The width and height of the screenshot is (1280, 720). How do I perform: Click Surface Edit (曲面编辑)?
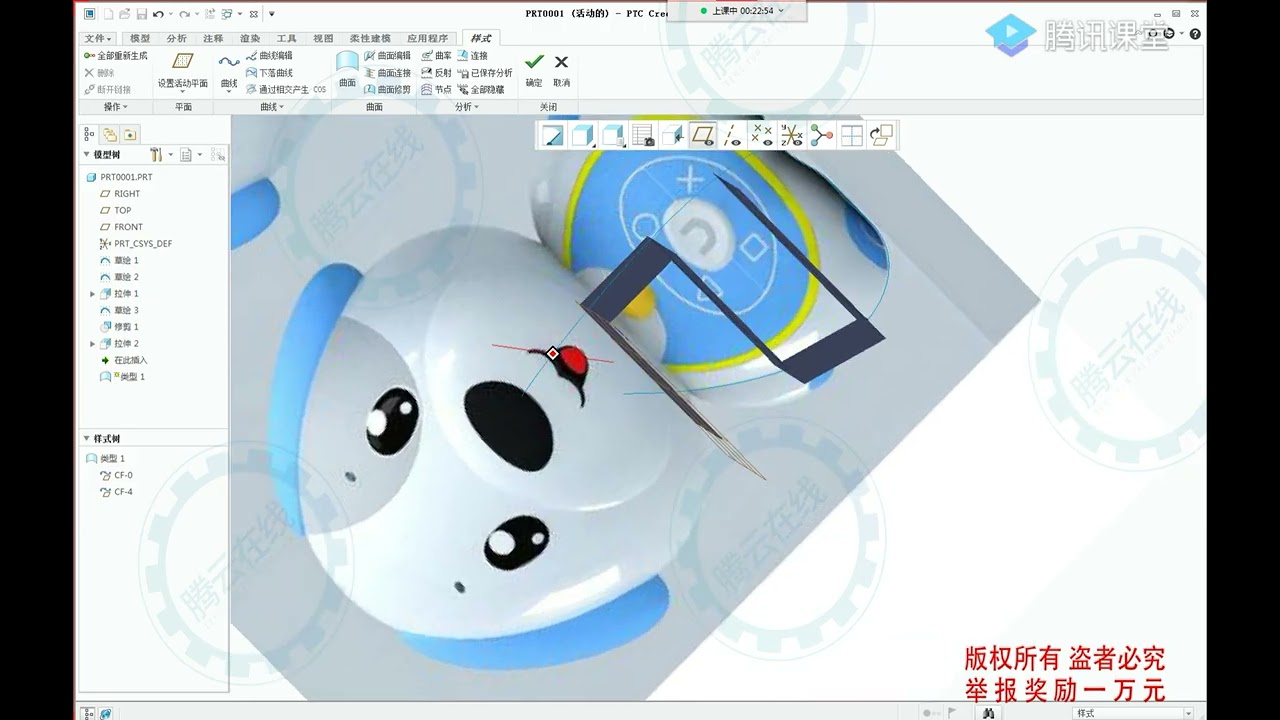pyautogui.click(x=387, y=56)
